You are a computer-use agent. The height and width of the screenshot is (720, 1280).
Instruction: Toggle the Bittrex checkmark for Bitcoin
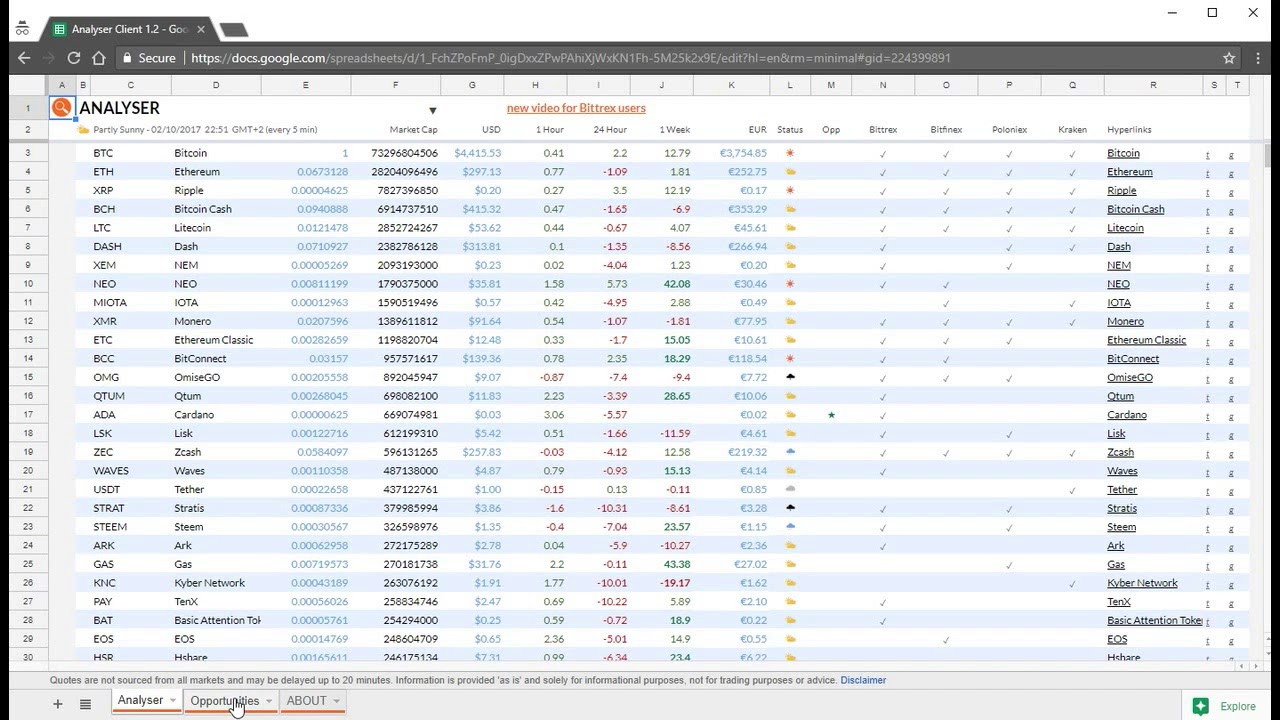(882, 154)
